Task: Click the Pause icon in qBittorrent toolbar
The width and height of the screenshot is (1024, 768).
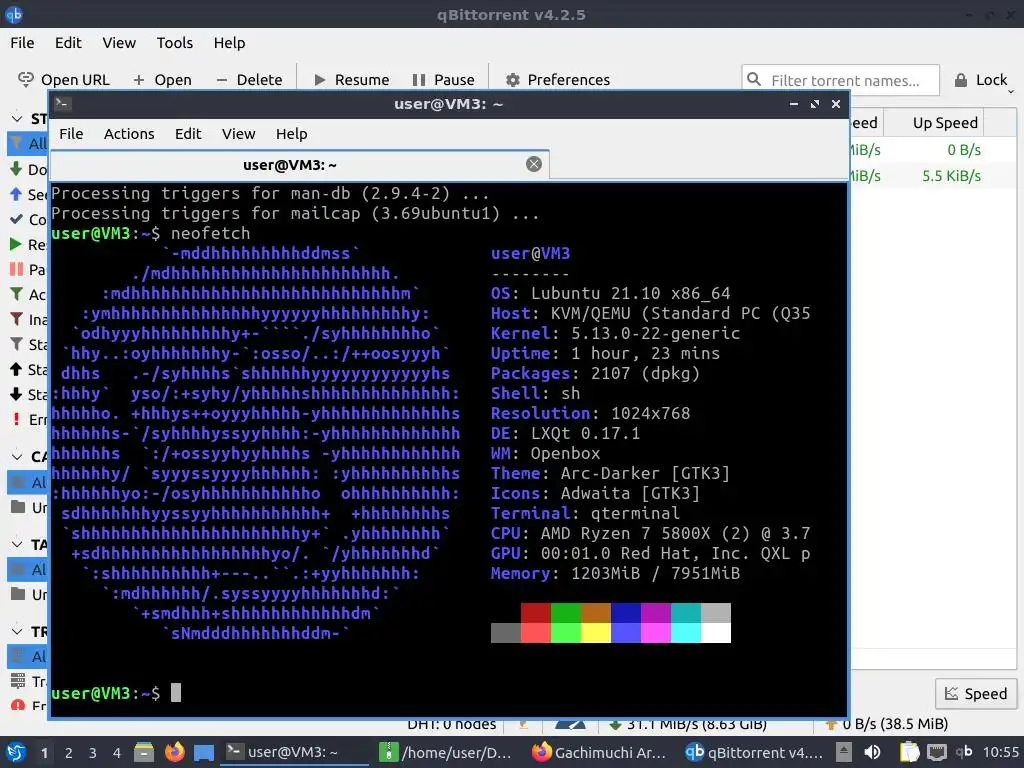Action: point(419,80)
